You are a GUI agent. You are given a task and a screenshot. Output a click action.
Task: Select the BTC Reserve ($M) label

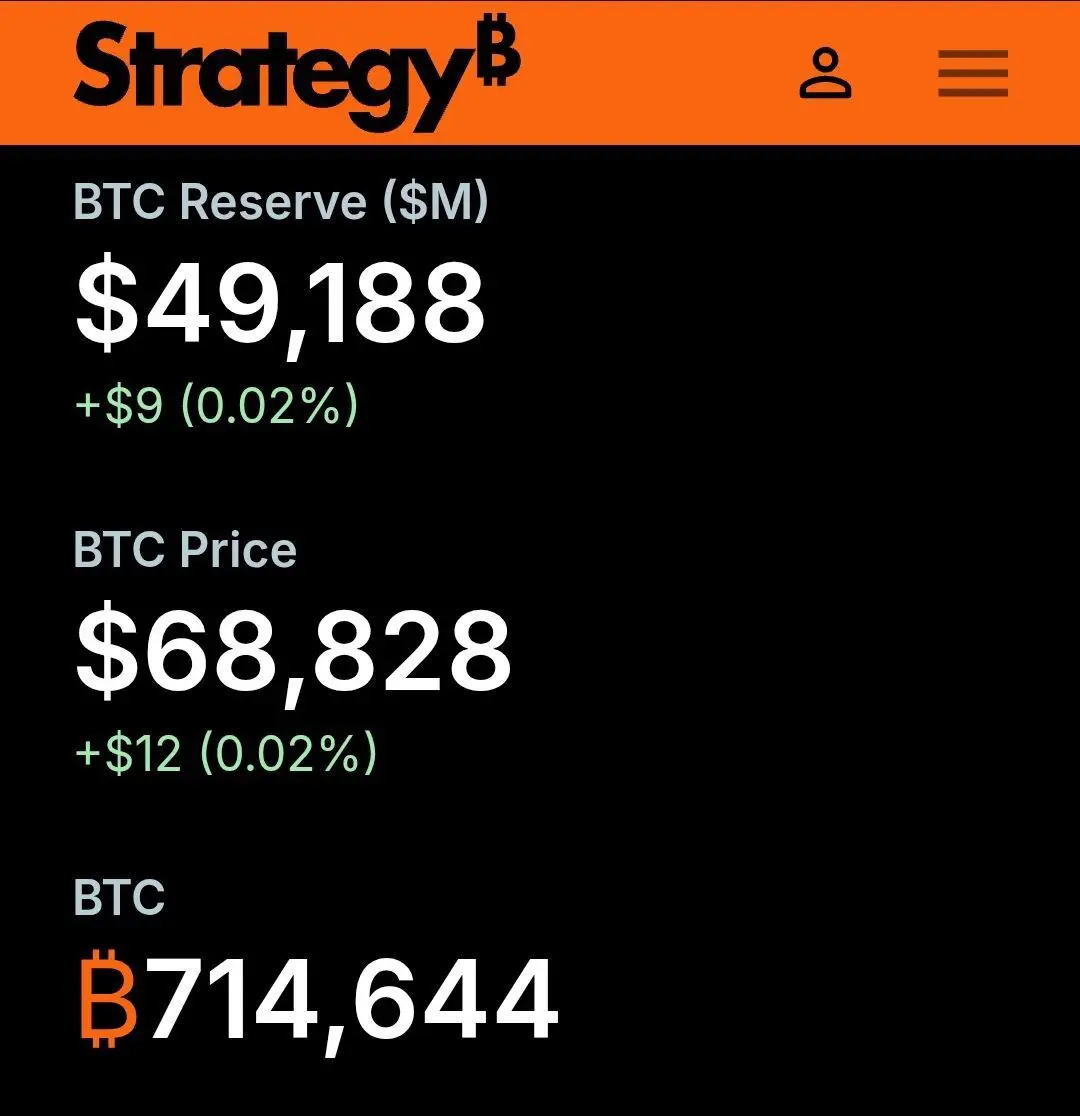(281, 201)
